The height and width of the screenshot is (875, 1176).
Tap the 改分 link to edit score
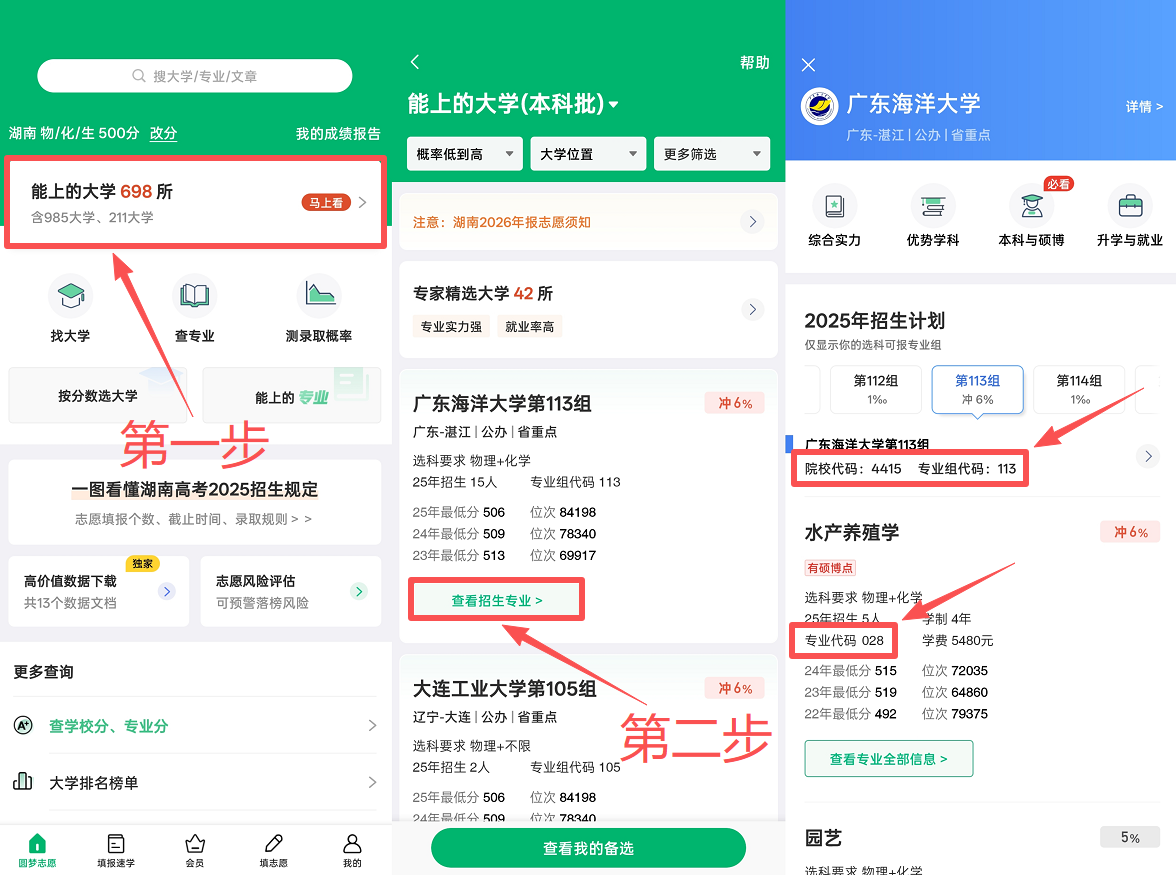(x=163, y=133)
